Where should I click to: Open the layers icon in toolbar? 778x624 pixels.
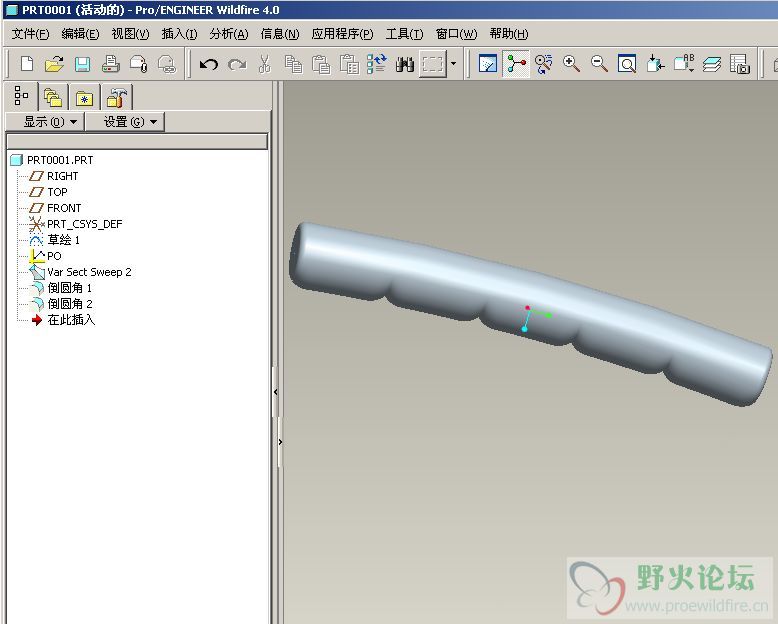tap(712, 64)
